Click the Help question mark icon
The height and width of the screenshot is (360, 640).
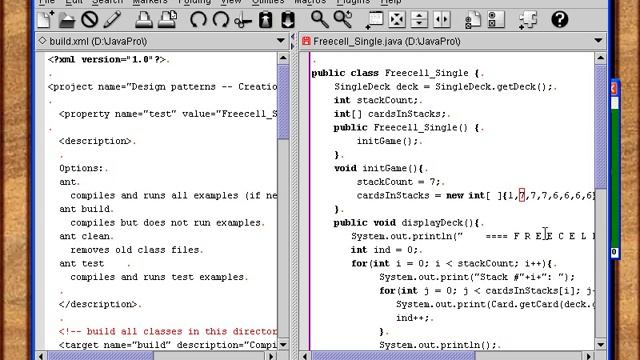(x=560, y=19)
